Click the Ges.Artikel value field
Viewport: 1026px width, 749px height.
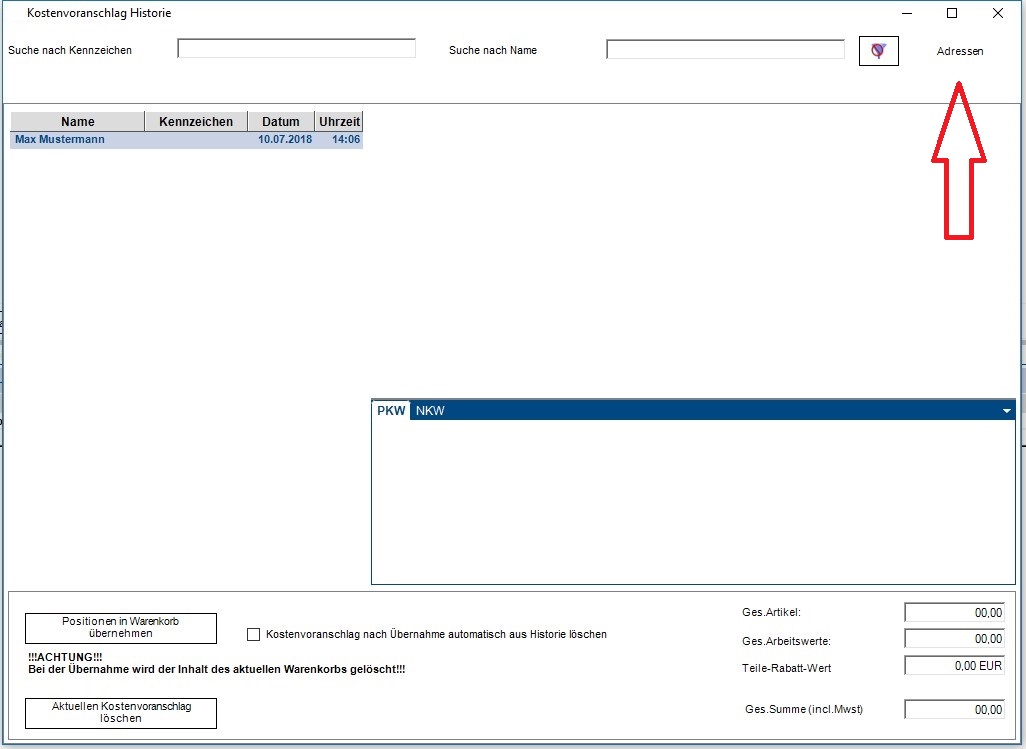pos(954,612)
